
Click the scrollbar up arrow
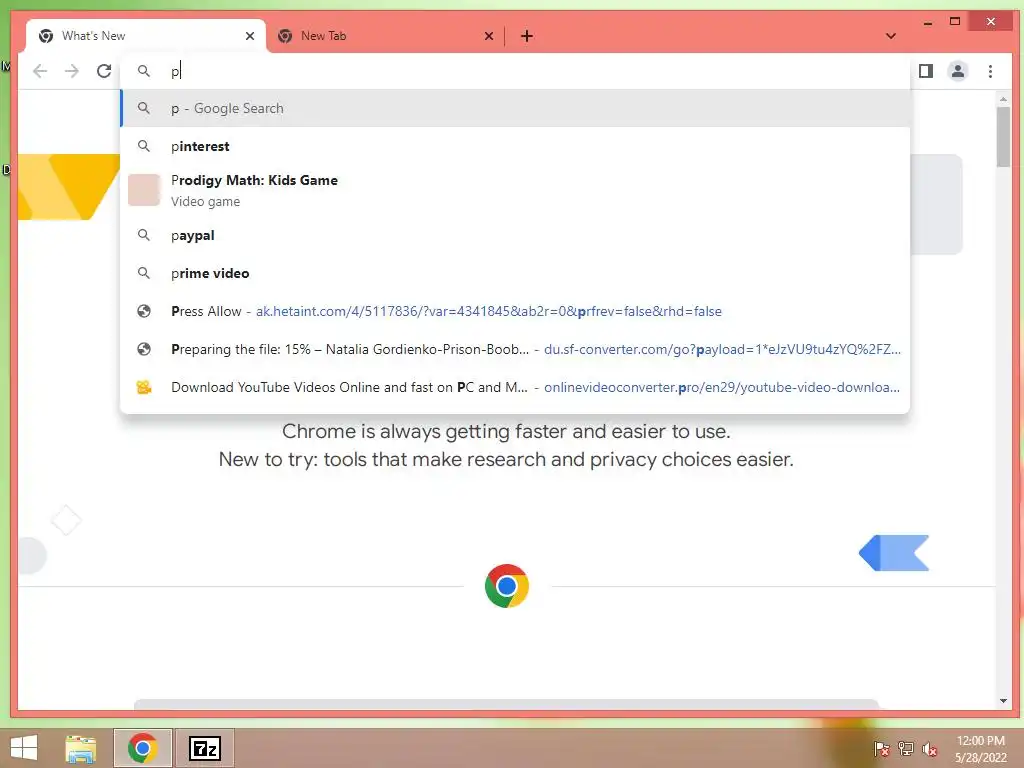[x=1003, y=99]
